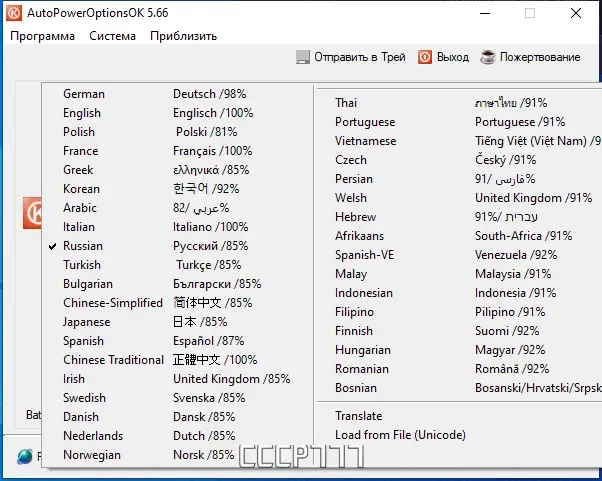This screenshot has width=602, height=481.
Task: Click the AutoPowerOptionsOK title bar icon
Action: tap(14, 13)
